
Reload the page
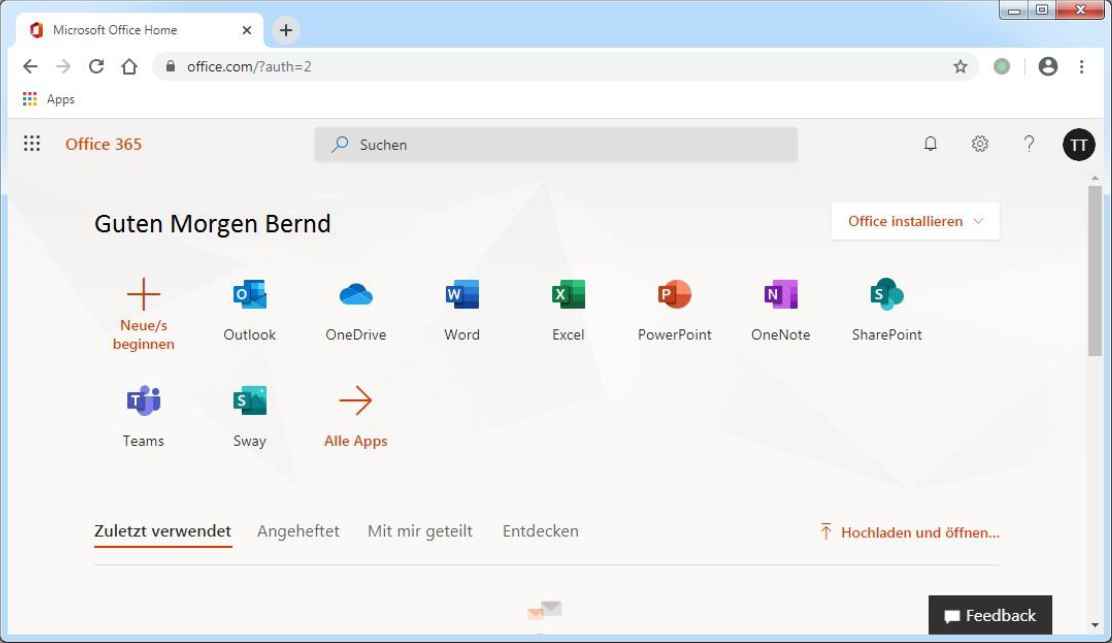[x=96, y=67]
